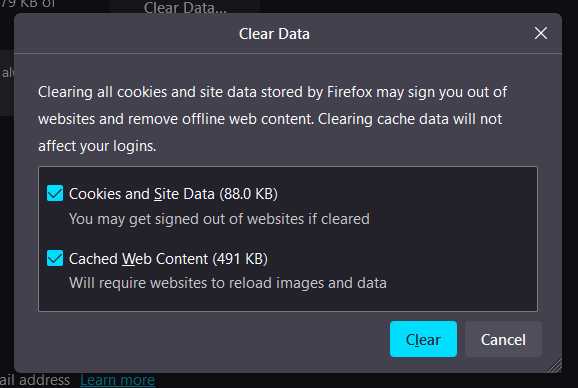Screen dimensions: 578x388
Task: Close the Clear Data dialog with X
Action: point(540,33)
